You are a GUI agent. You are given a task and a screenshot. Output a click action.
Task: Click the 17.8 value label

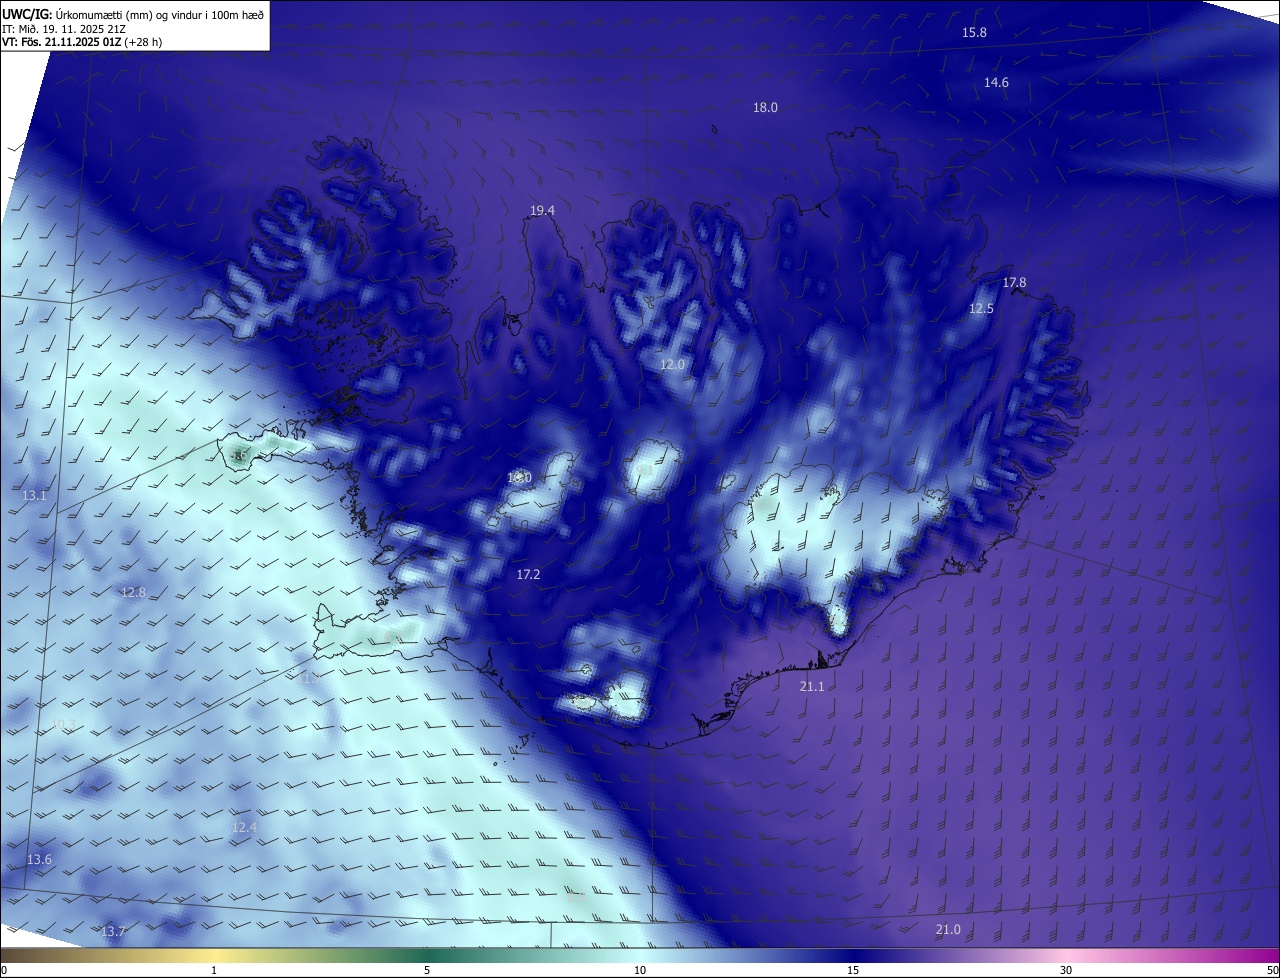[1014, 283]
